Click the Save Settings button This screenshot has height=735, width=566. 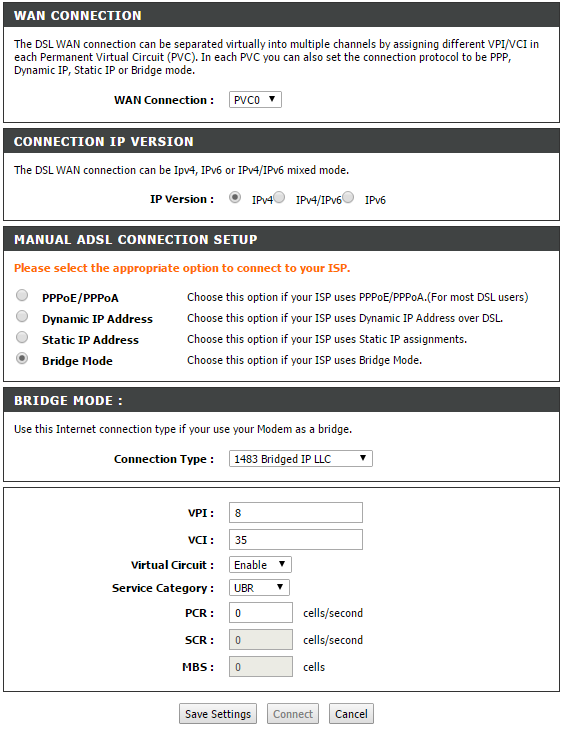(x=218, y=713)
